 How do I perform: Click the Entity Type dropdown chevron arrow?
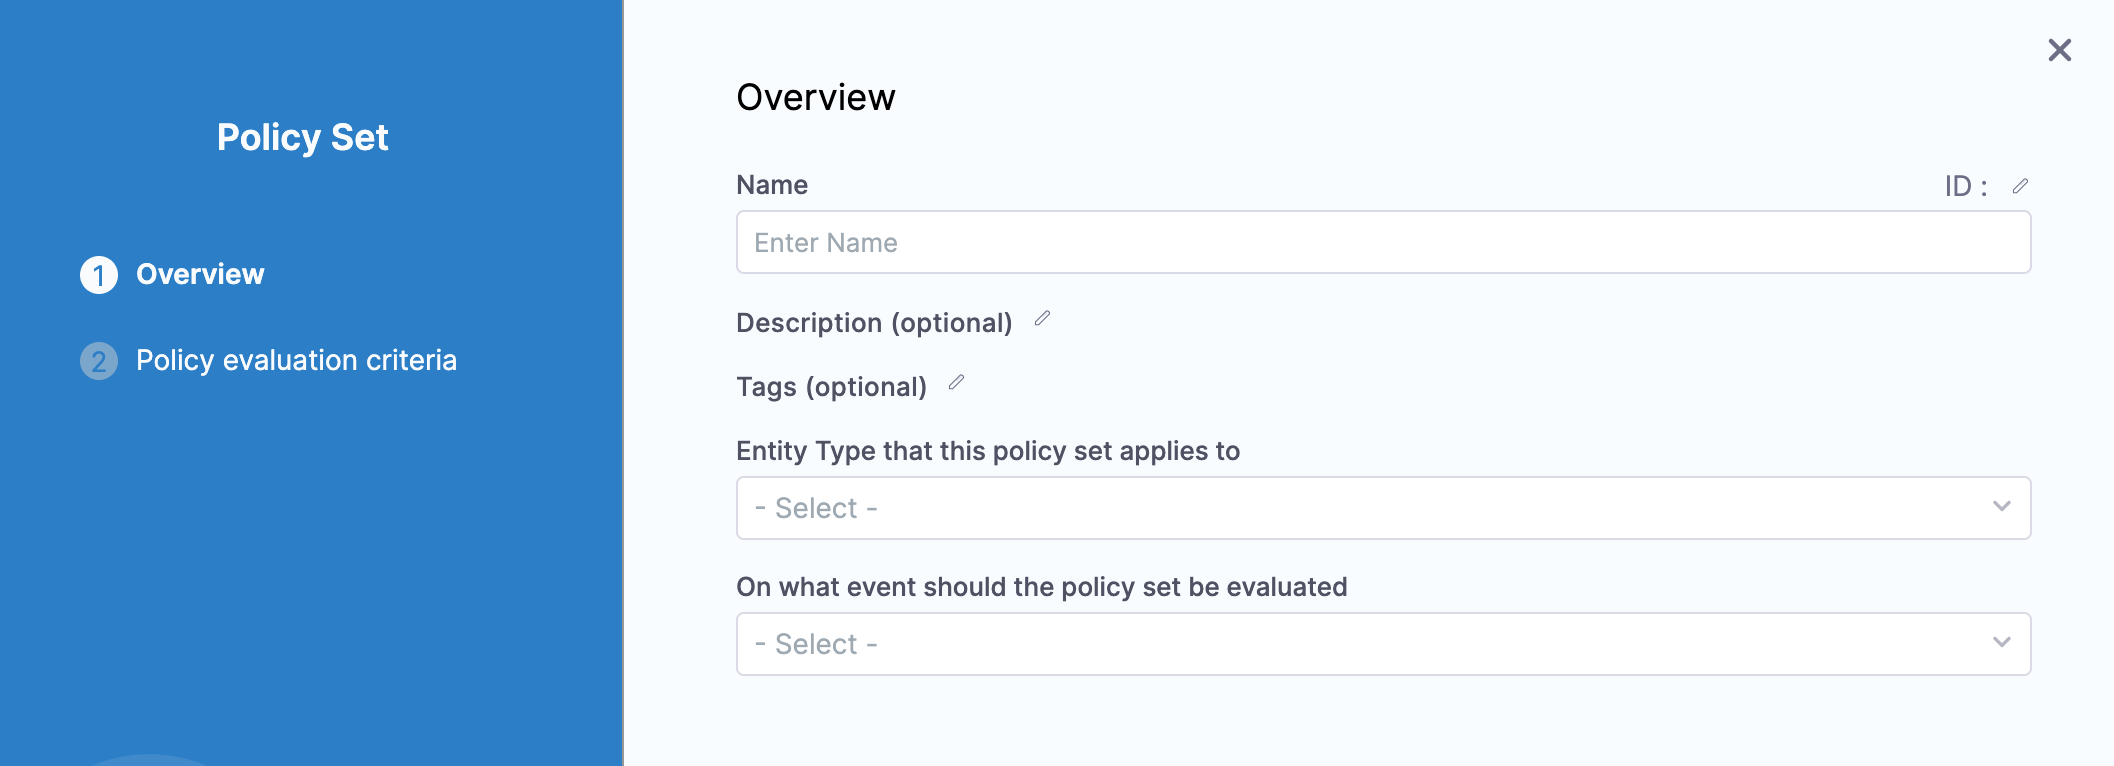pos(2001,507)
